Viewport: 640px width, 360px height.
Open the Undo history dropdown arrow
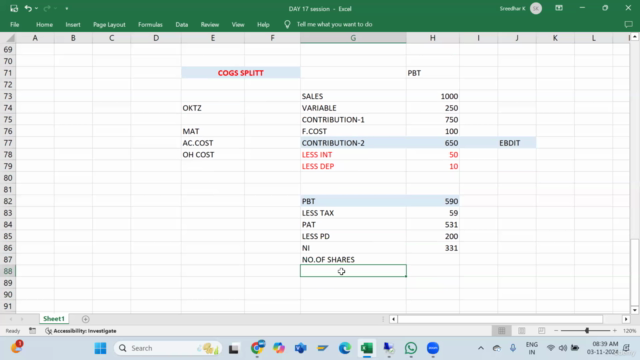(x=36, y=9)
